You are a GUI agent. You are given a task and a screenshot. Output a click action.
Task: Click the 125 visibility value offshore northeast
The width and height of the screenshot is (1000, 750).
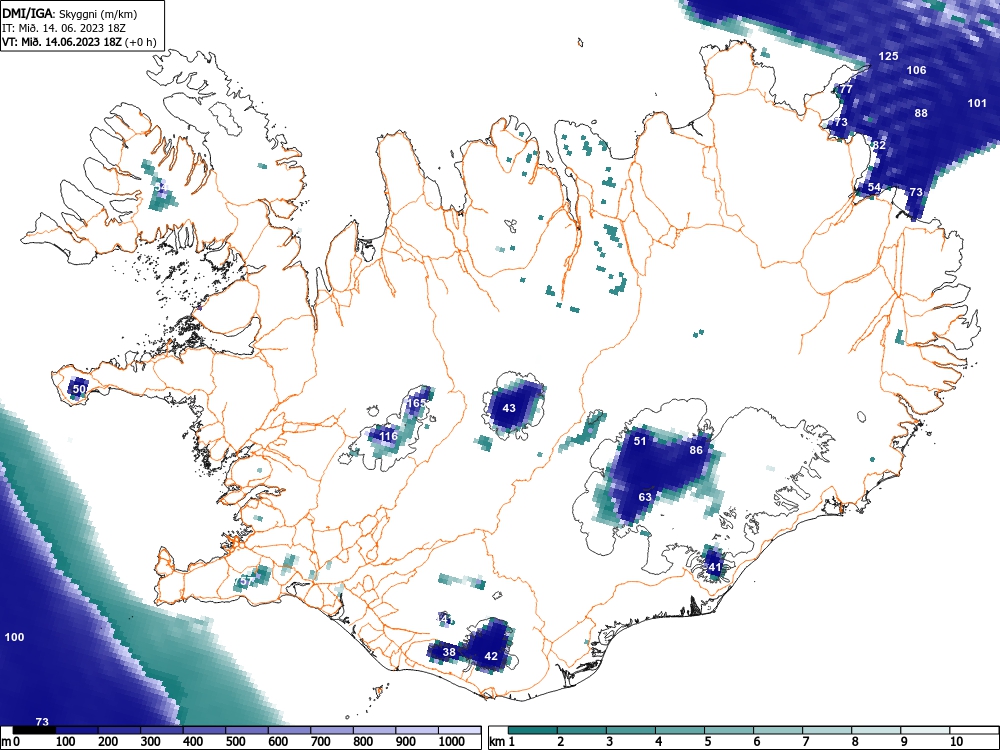tap(888, 56)
